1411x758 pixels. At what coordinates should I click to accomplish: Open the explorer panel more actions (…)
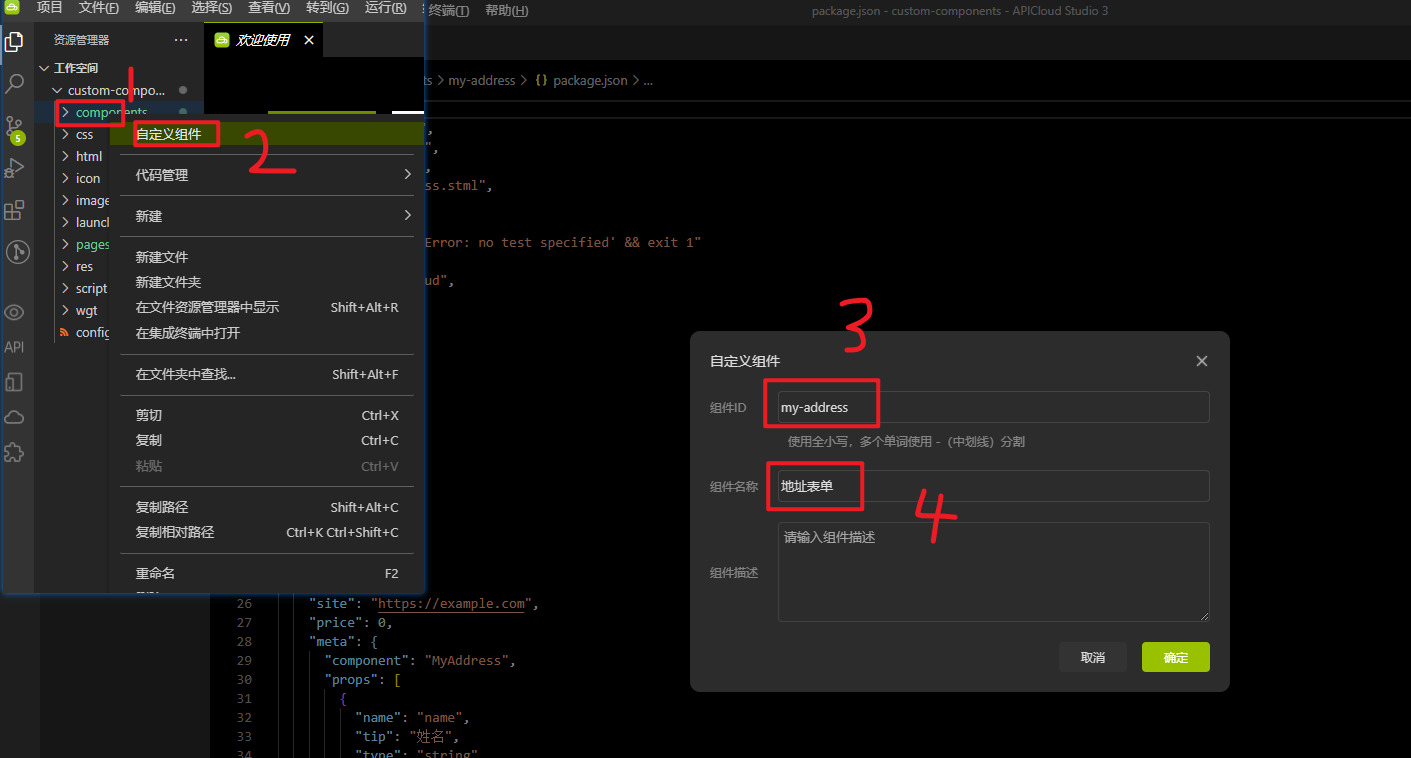[181, 40]
